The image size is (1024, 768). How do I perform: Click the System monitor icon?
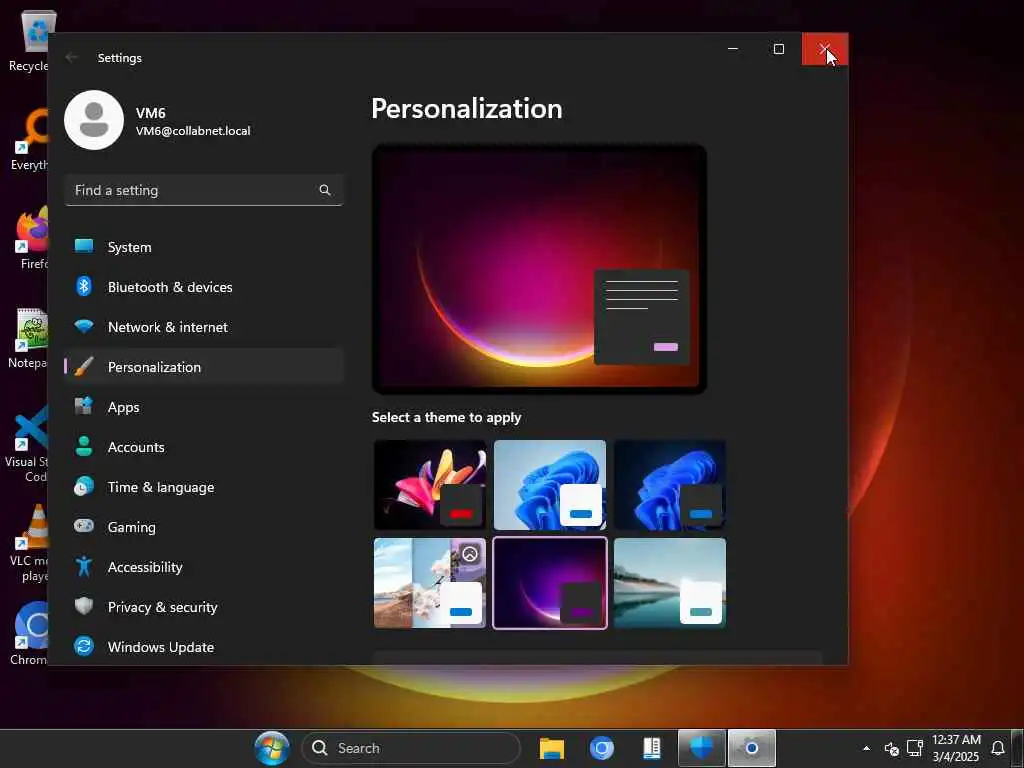84,246
